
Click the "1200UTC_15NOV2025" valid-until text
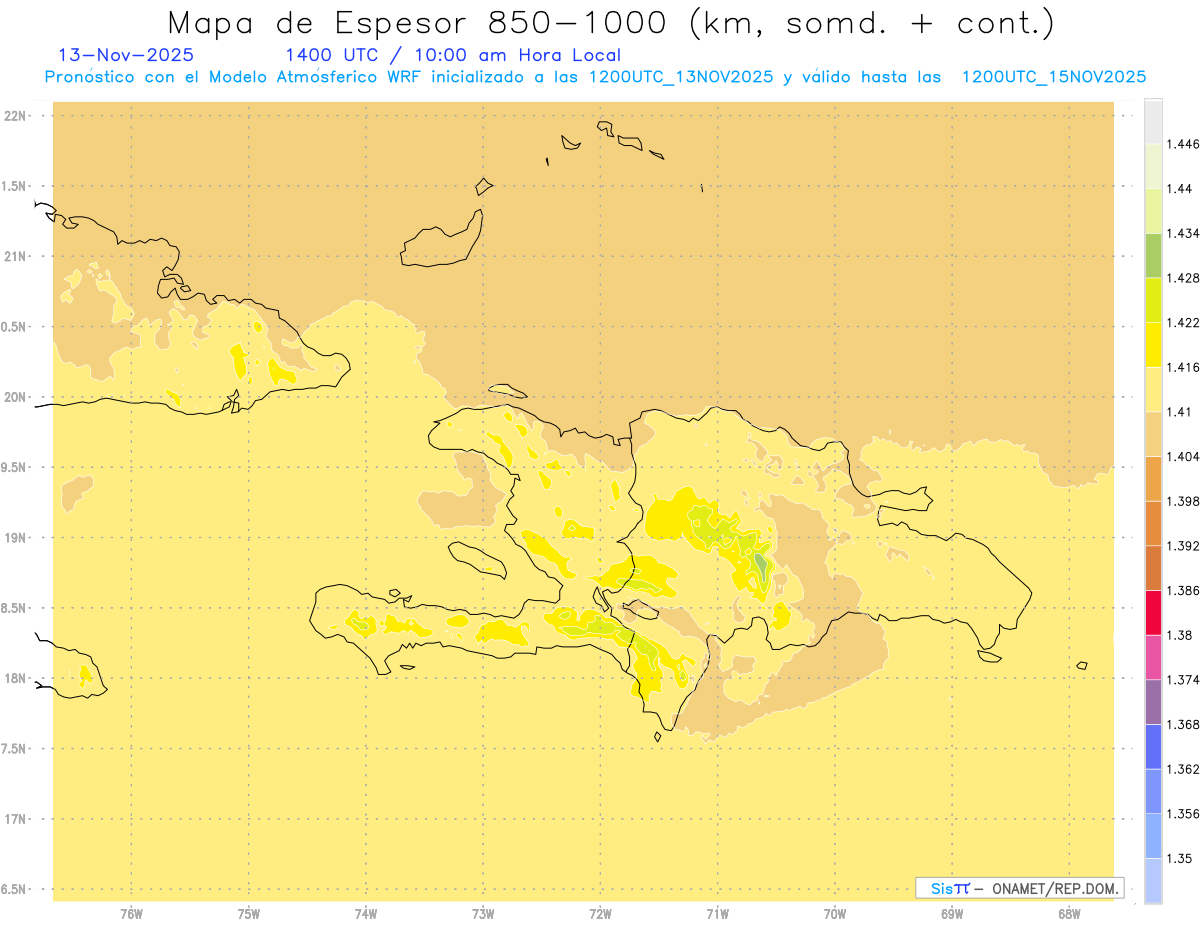point(1053,77)
